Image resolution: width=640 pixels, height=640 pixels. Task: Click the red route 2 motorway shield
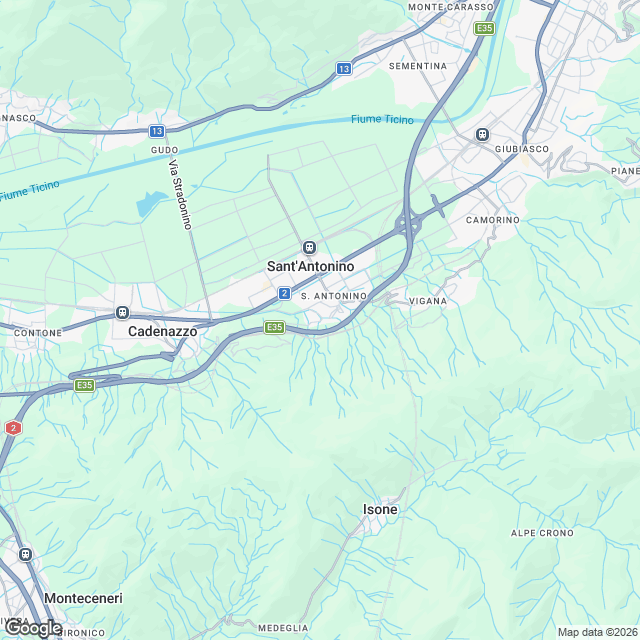(x=13, y=428)
